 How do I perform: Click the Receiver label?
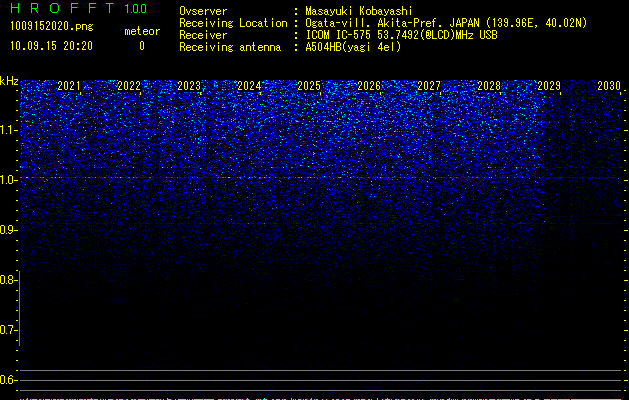203,35
